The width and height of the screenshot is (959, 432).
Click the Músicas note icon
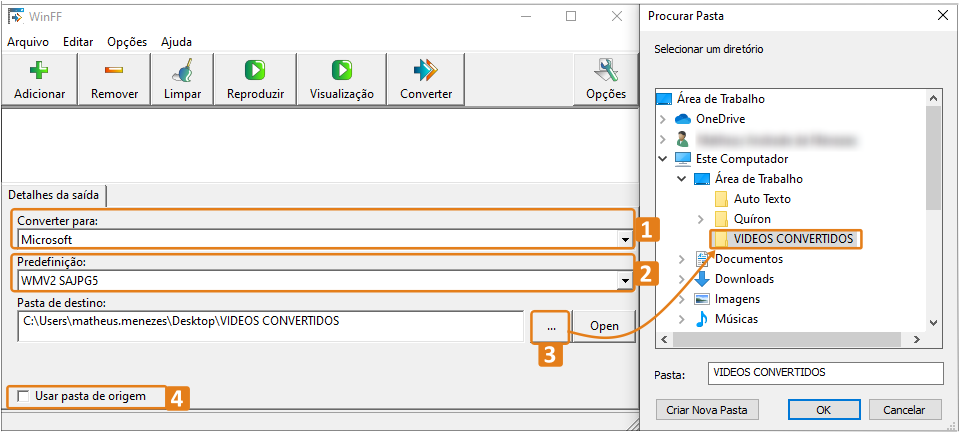click(x=702, y=319)
